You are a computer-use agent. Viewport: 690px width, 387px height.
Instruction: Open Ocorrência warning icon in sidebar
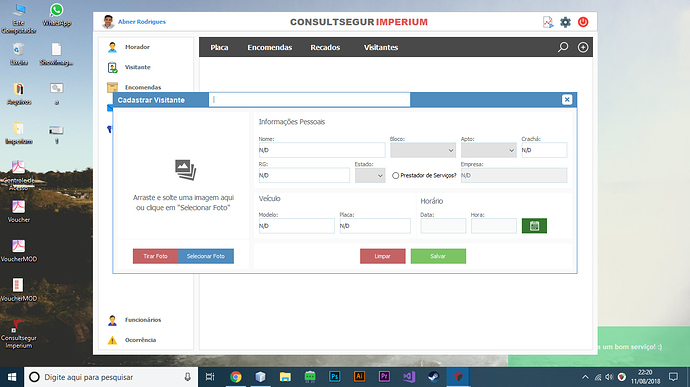(112, 340)
